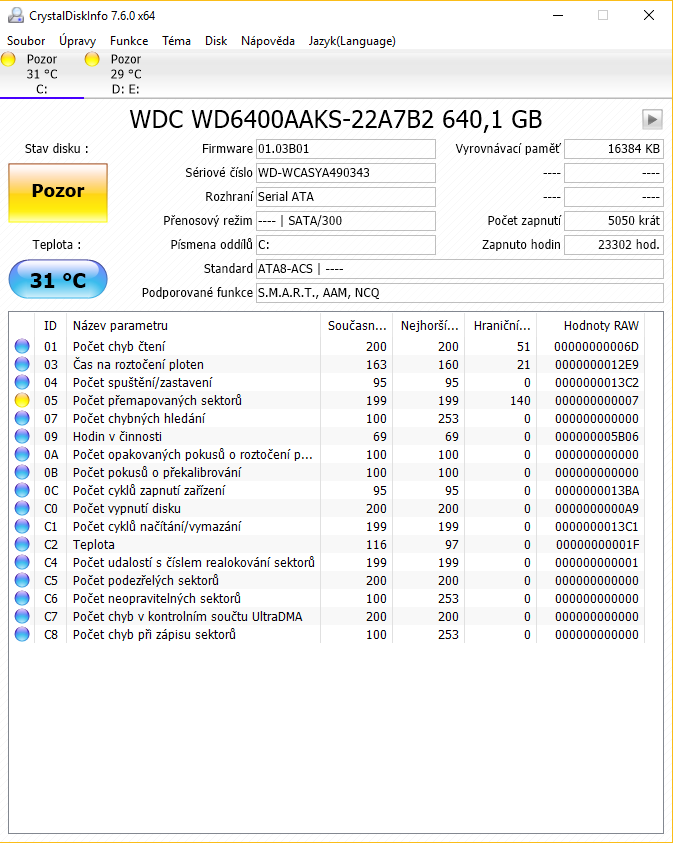Click the Hraniční... column header
This screenshot has width=673, height=843.
pyautogui.click(x=501, y=326)
